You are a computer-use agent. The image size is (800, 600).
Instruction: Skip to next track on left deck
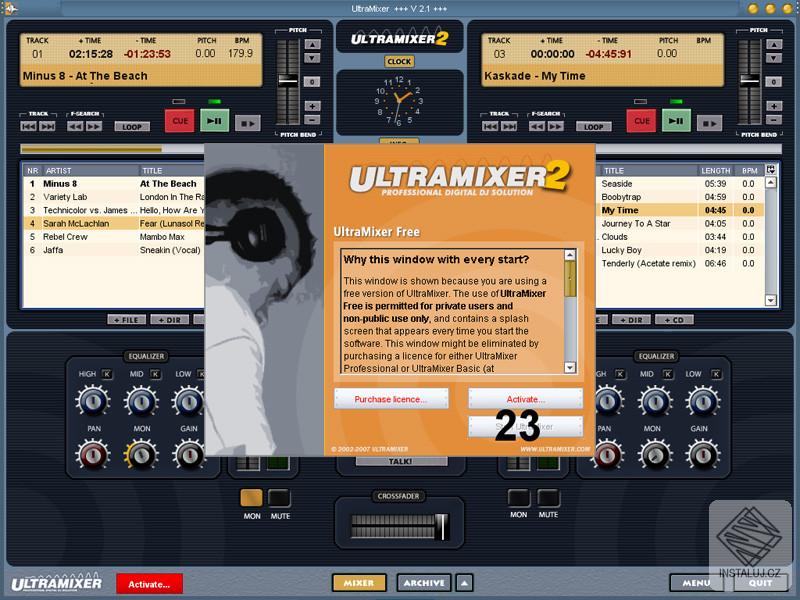[47, 126]
